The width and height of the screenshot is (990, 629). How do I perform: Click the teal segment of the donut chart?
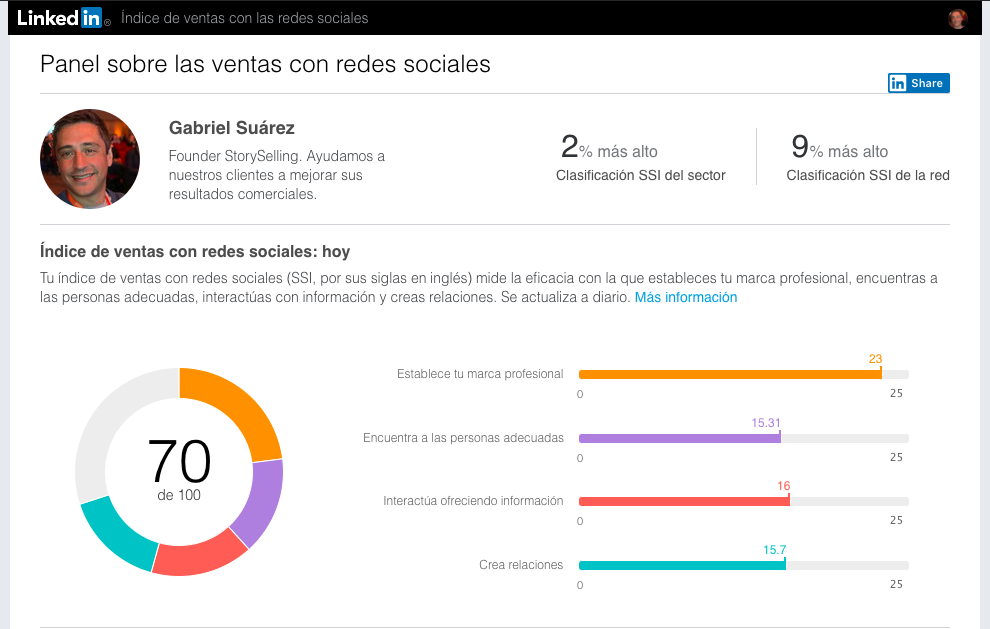(114, 536)
